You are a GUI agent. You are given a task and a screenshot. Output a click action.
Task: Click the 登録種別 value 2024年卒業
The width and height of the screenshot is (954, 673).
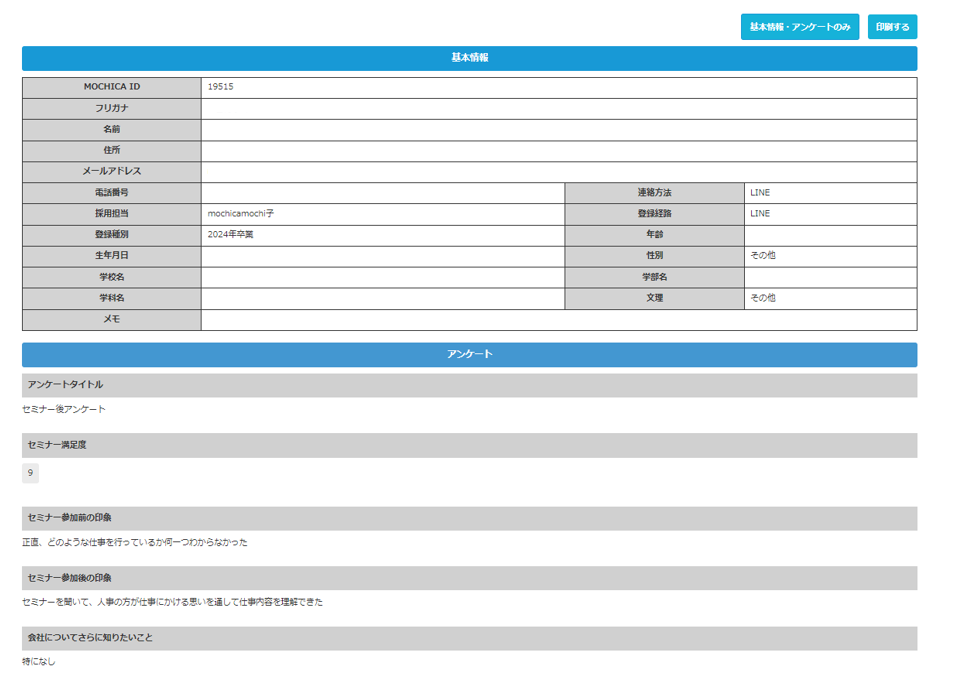231,235
